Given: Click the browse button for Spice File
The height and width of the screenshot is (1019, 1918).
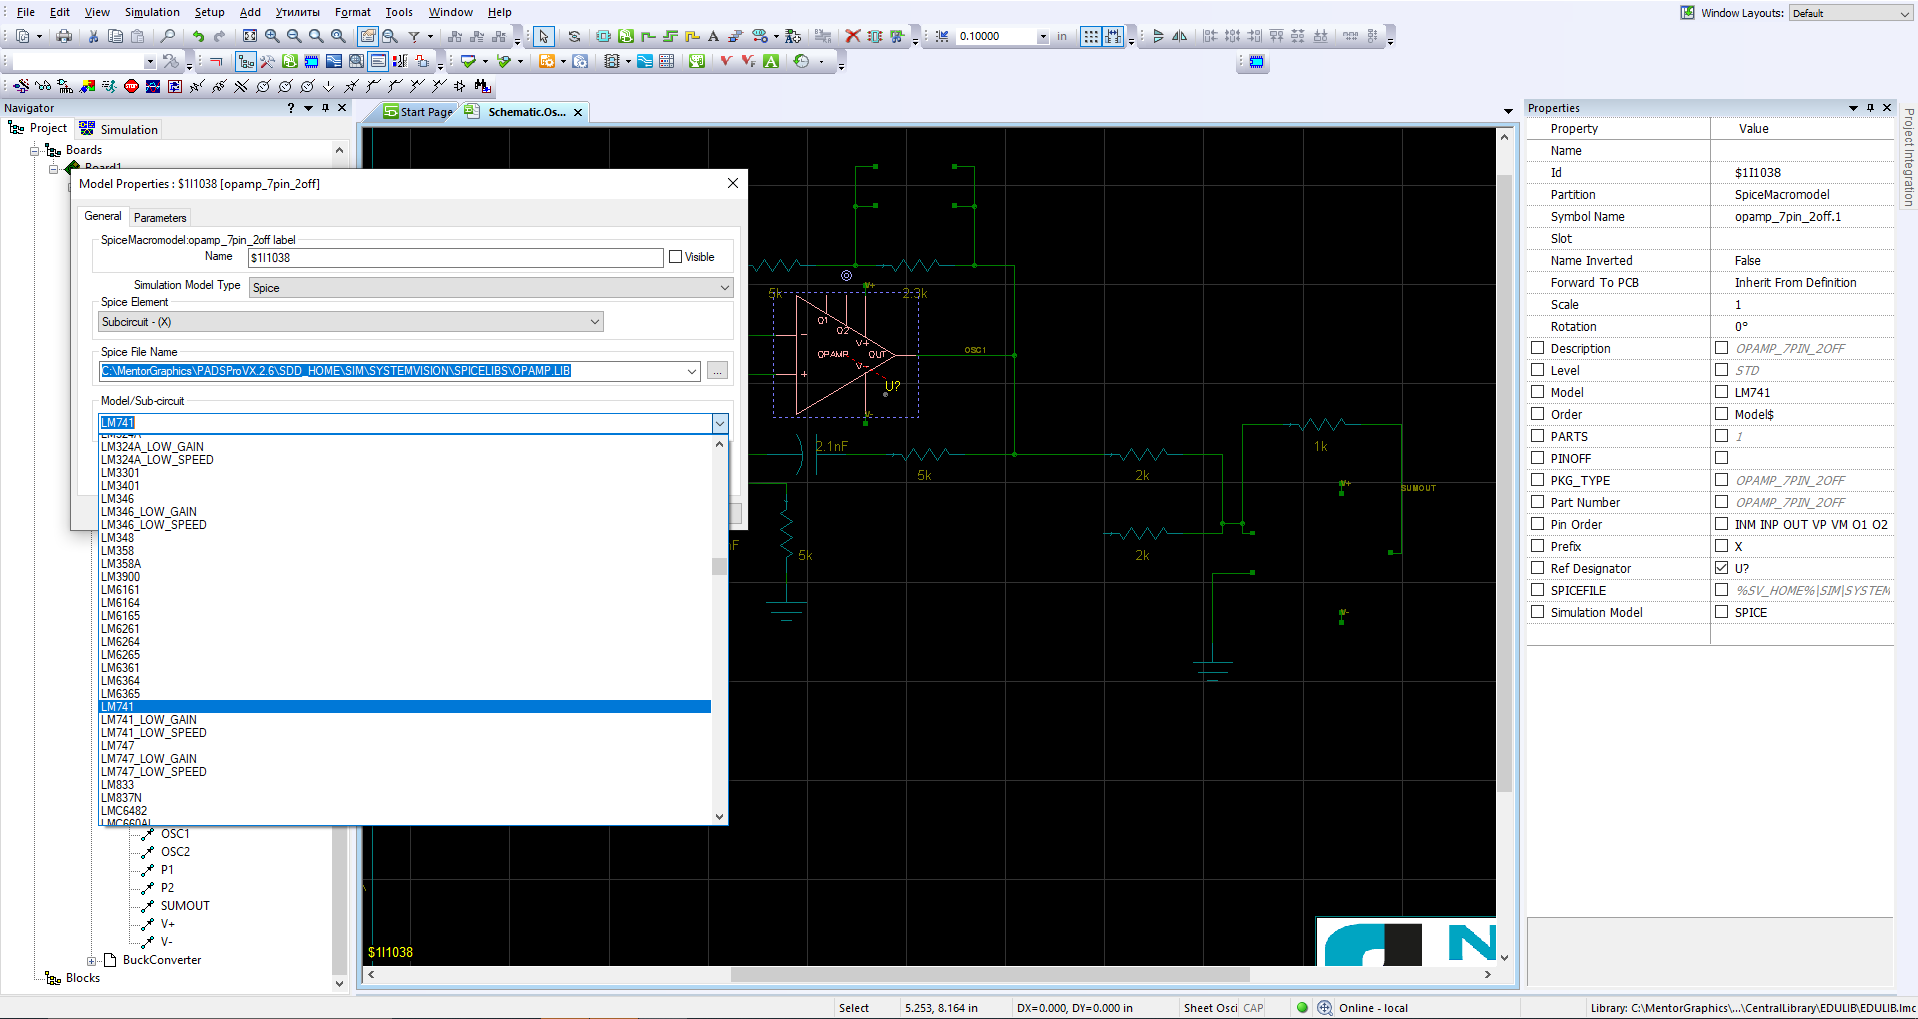Looking at the screenshot, I should (x=717, y=371).
